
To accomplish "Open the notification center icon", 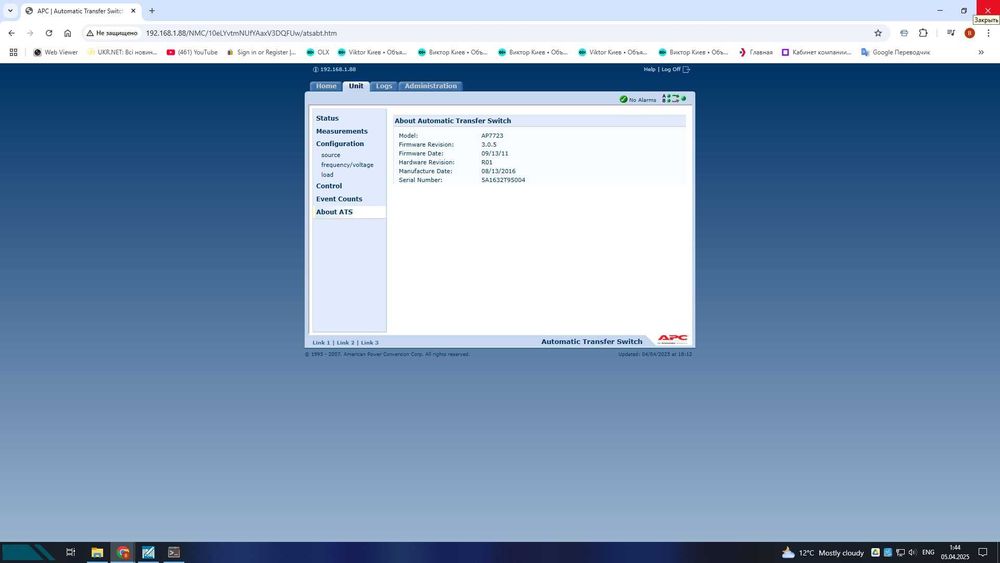I will 983,552.
